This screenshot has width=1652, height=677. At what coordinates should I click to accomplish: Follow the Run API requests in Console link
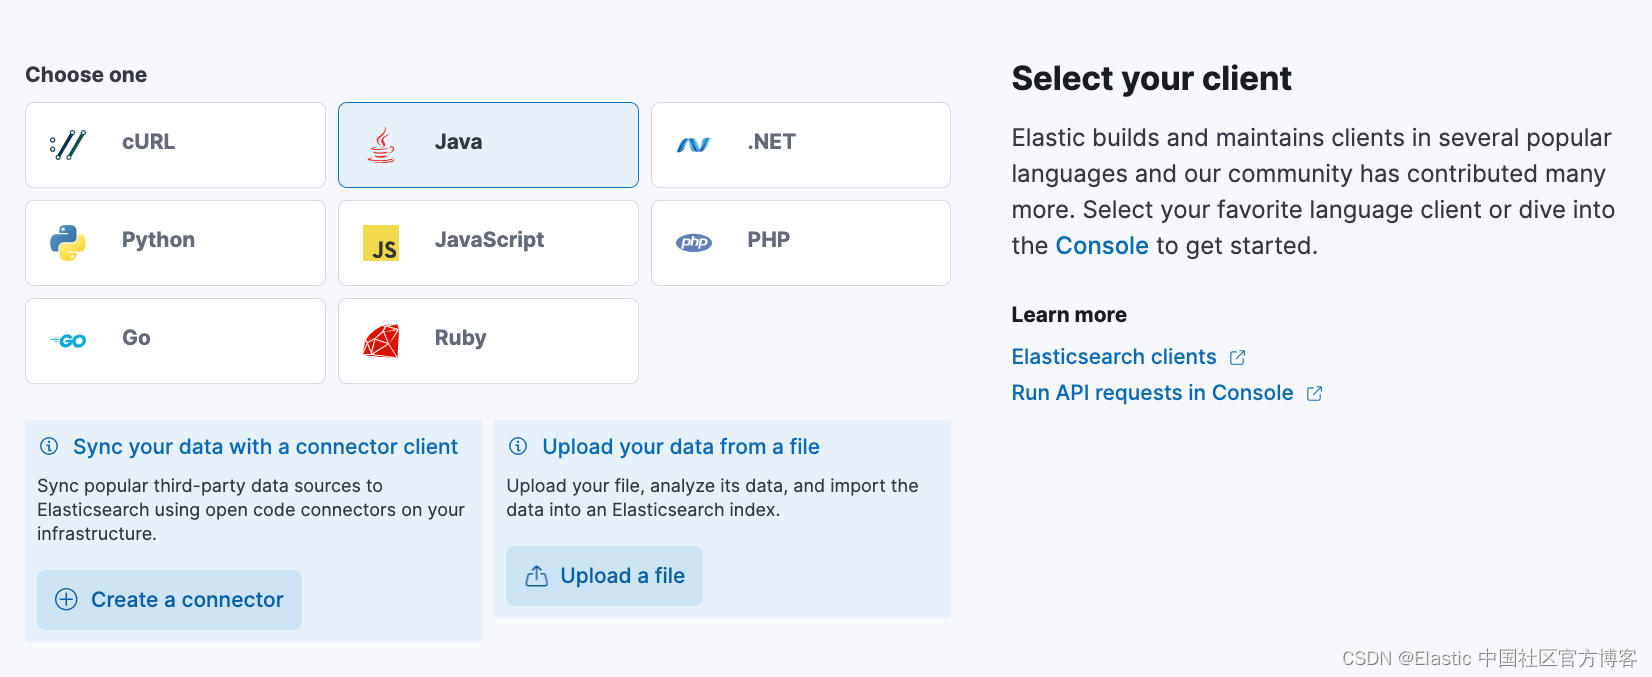tap(1152, 393)
